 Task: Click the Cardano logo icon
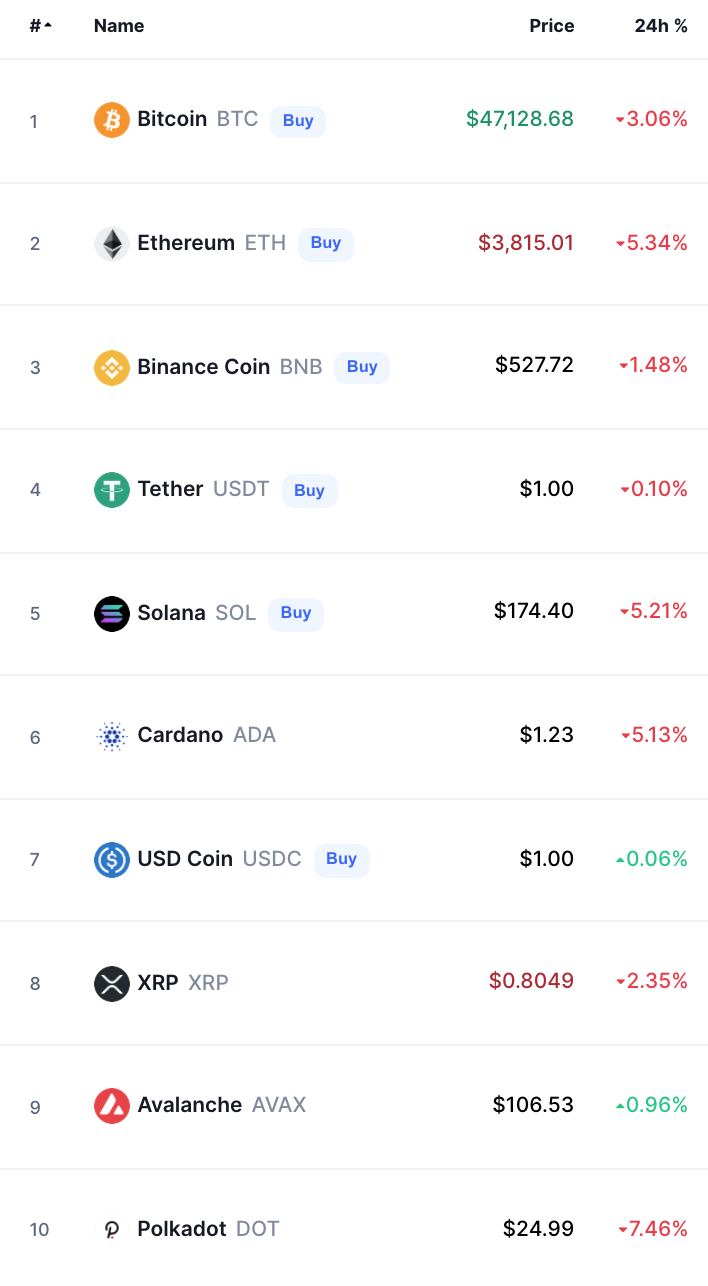[x=111, y=736]
